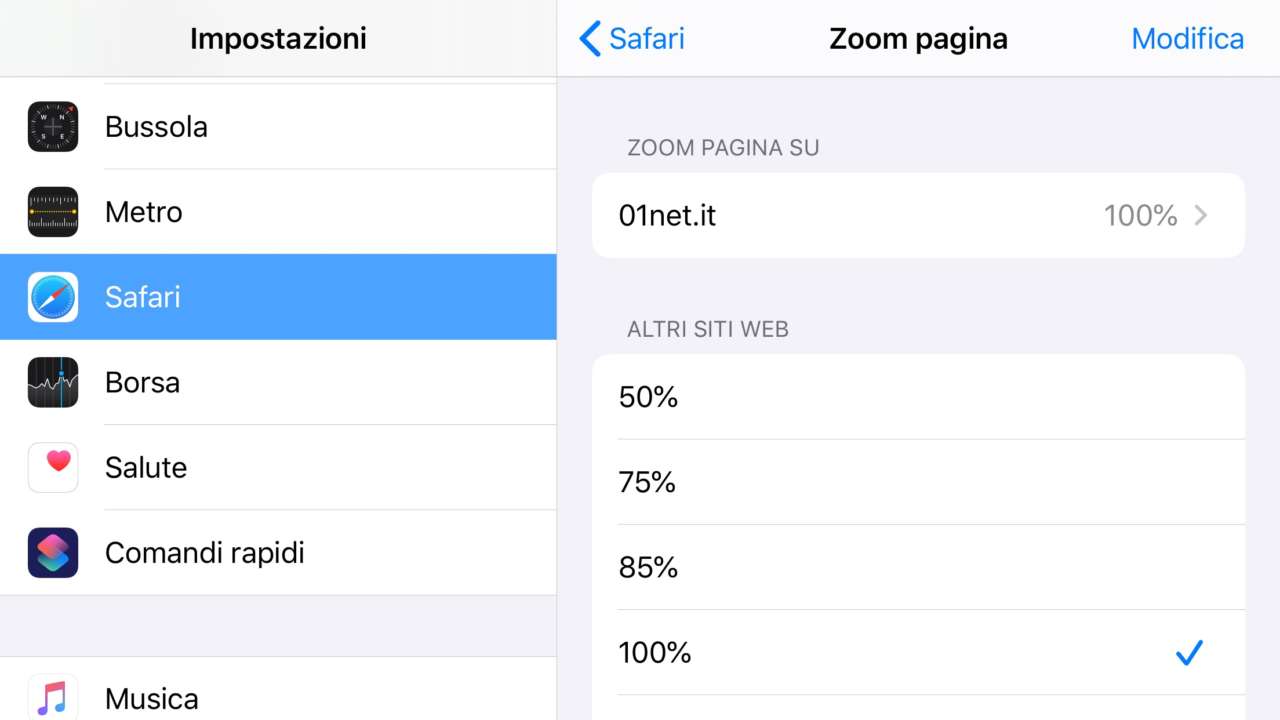1280x720 pixels.
Task: Tap the Comandi rapidi icon
Action: click(x=53, y=552)
